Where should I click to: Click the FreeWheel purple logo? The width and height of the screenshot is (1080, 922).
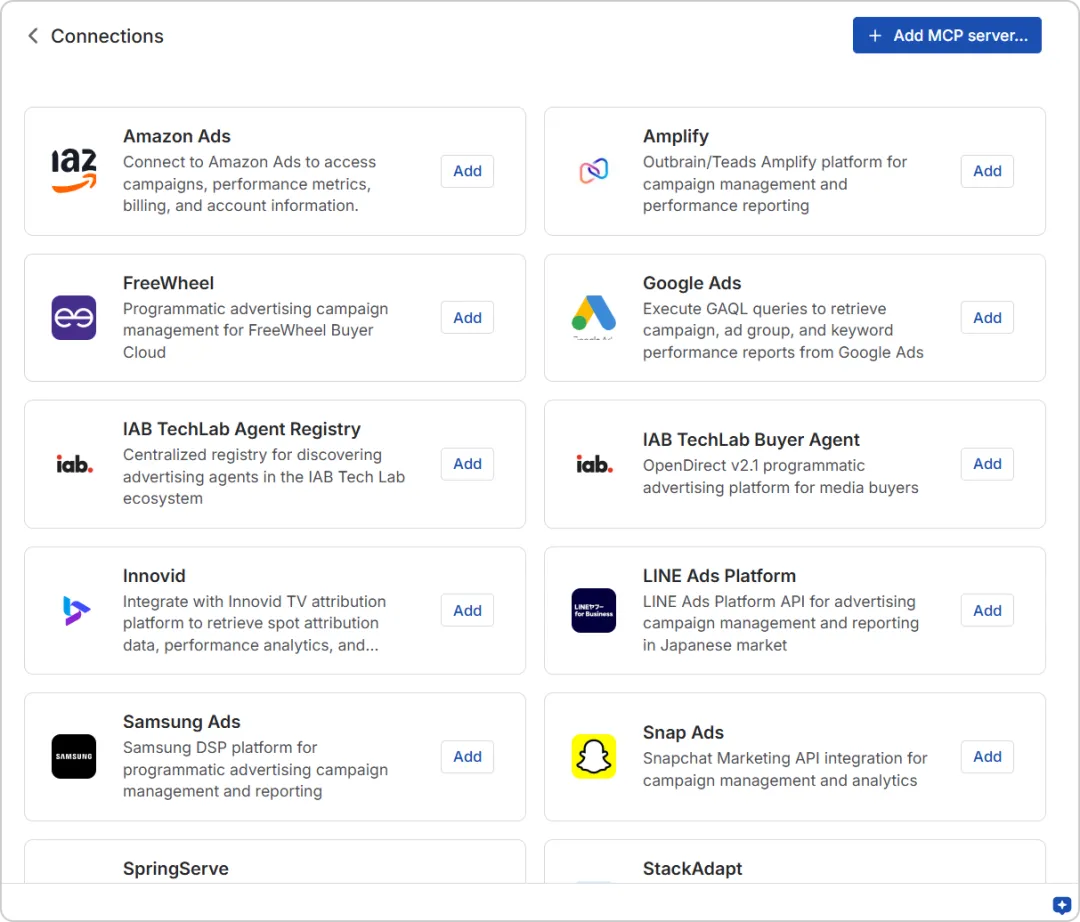(74, 317)
